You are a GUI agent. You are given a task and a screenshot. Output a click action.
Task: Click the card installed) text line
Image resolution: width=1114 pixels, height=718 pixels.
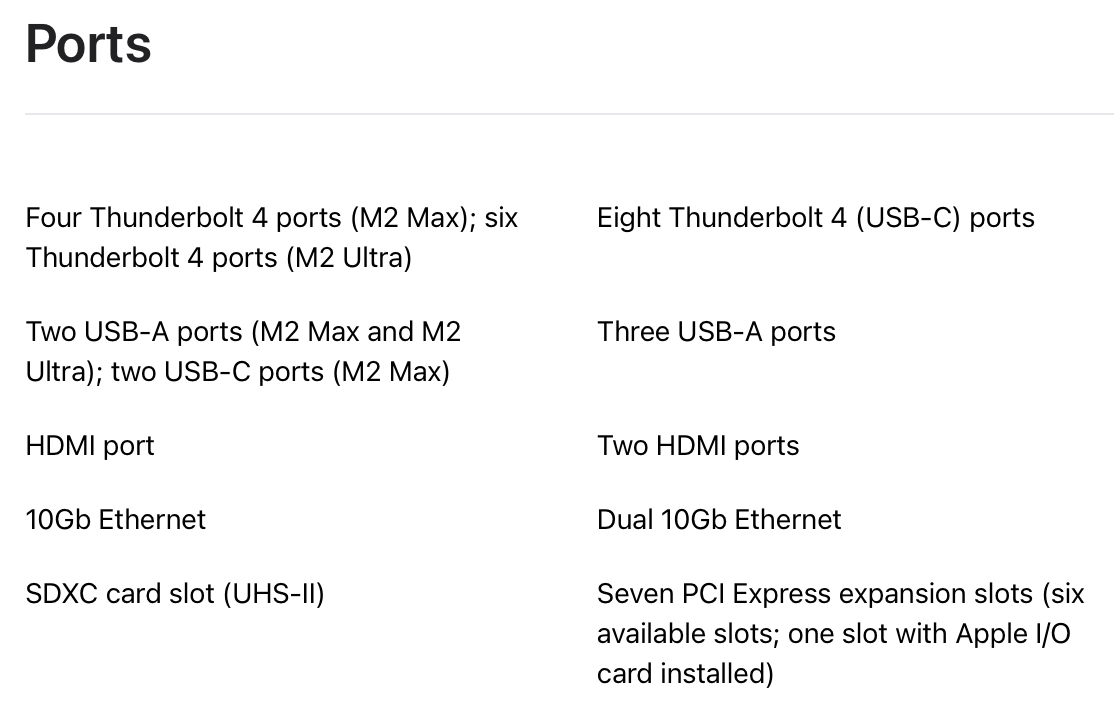[x=685, y=673]
